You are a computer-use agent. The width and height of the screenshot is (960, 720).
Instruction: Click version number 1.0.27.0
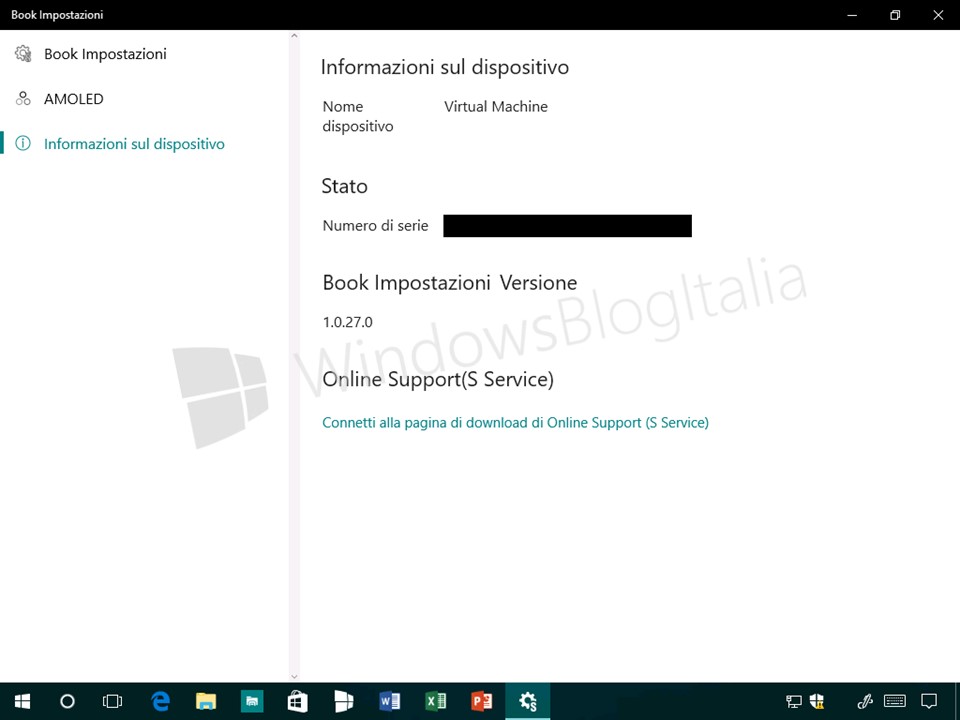pyautogui.click(x=347, y=322)
